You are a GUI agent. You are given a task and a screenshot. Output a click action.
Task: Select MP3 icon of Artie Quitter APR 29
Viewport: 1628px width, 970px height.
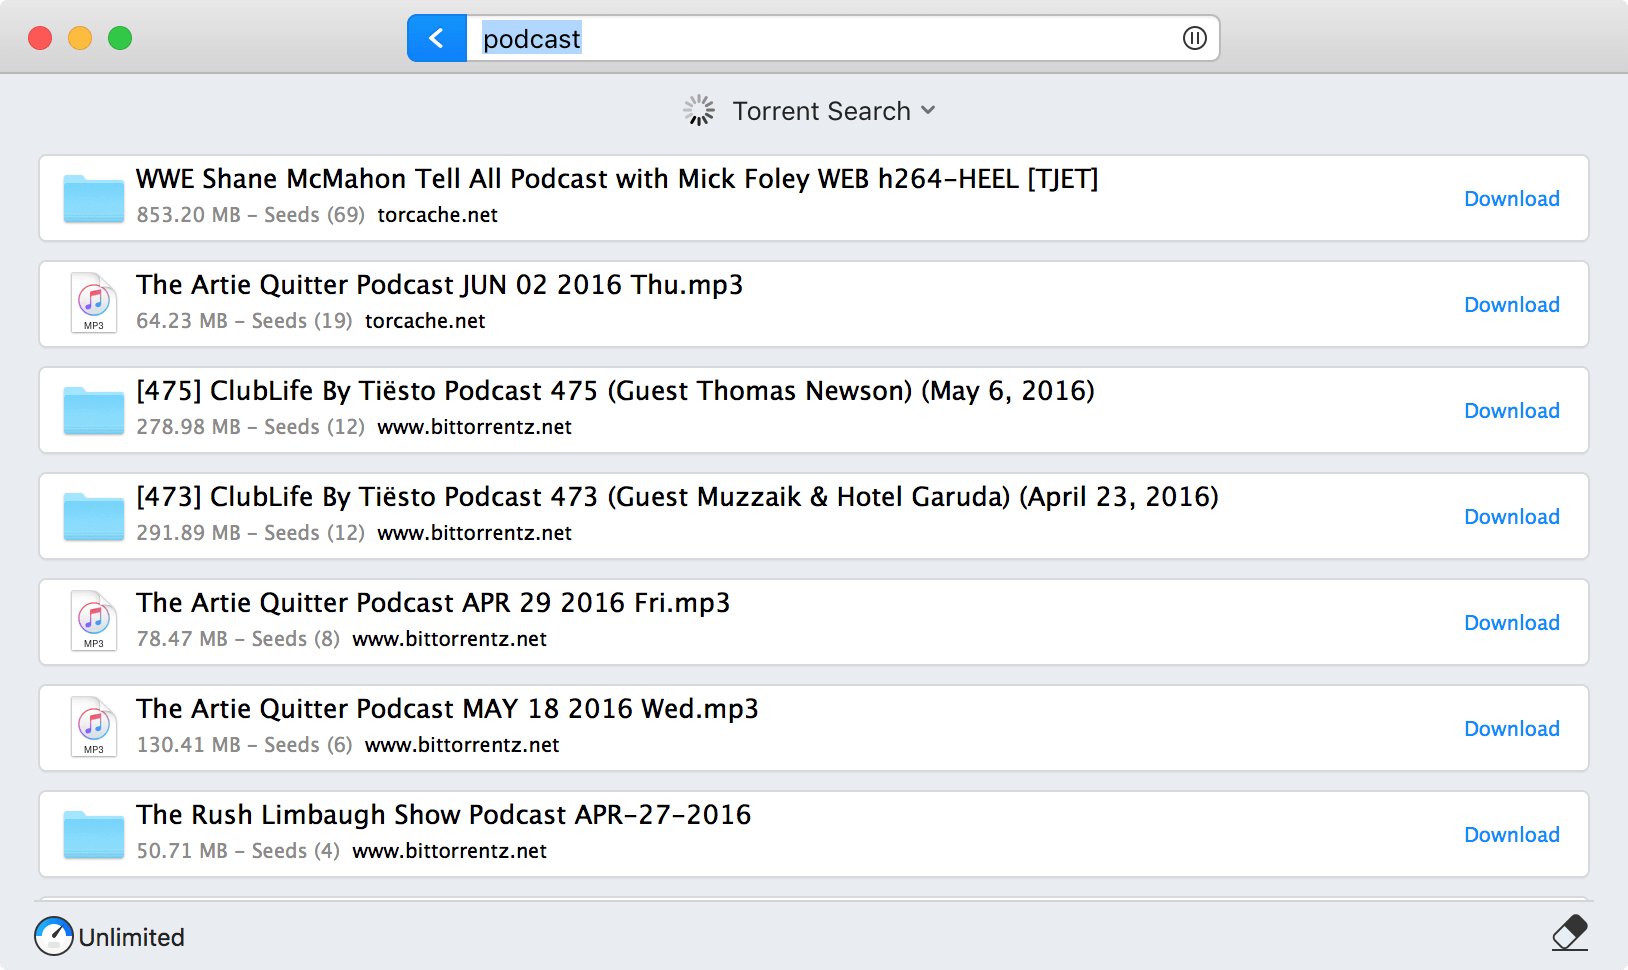click(x=93, y=621)
